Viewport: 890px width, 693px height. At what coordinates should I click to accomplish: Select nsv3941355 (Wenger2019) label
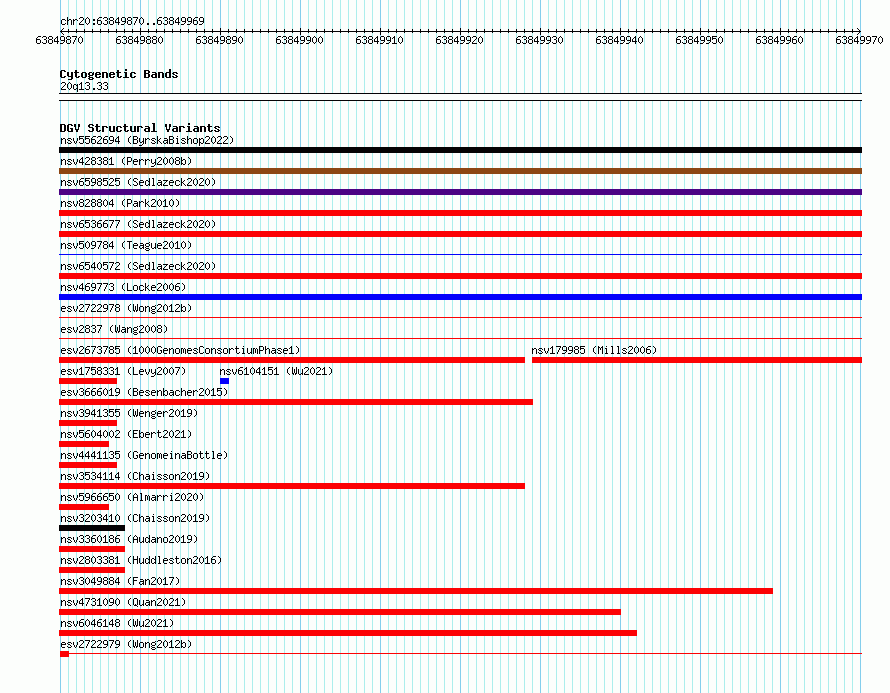coord(129,413)
